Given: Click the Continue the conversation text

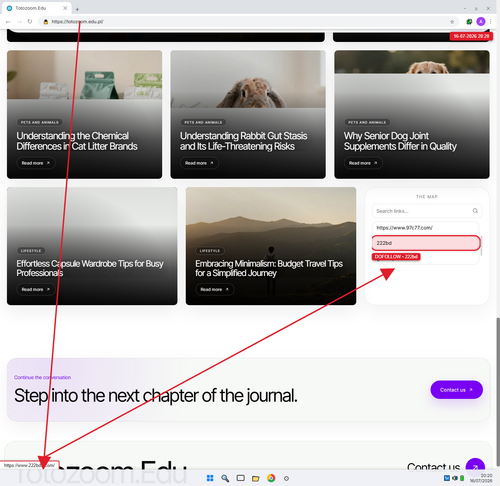Looking at the screenshot, I should click(x=42, y=377).
